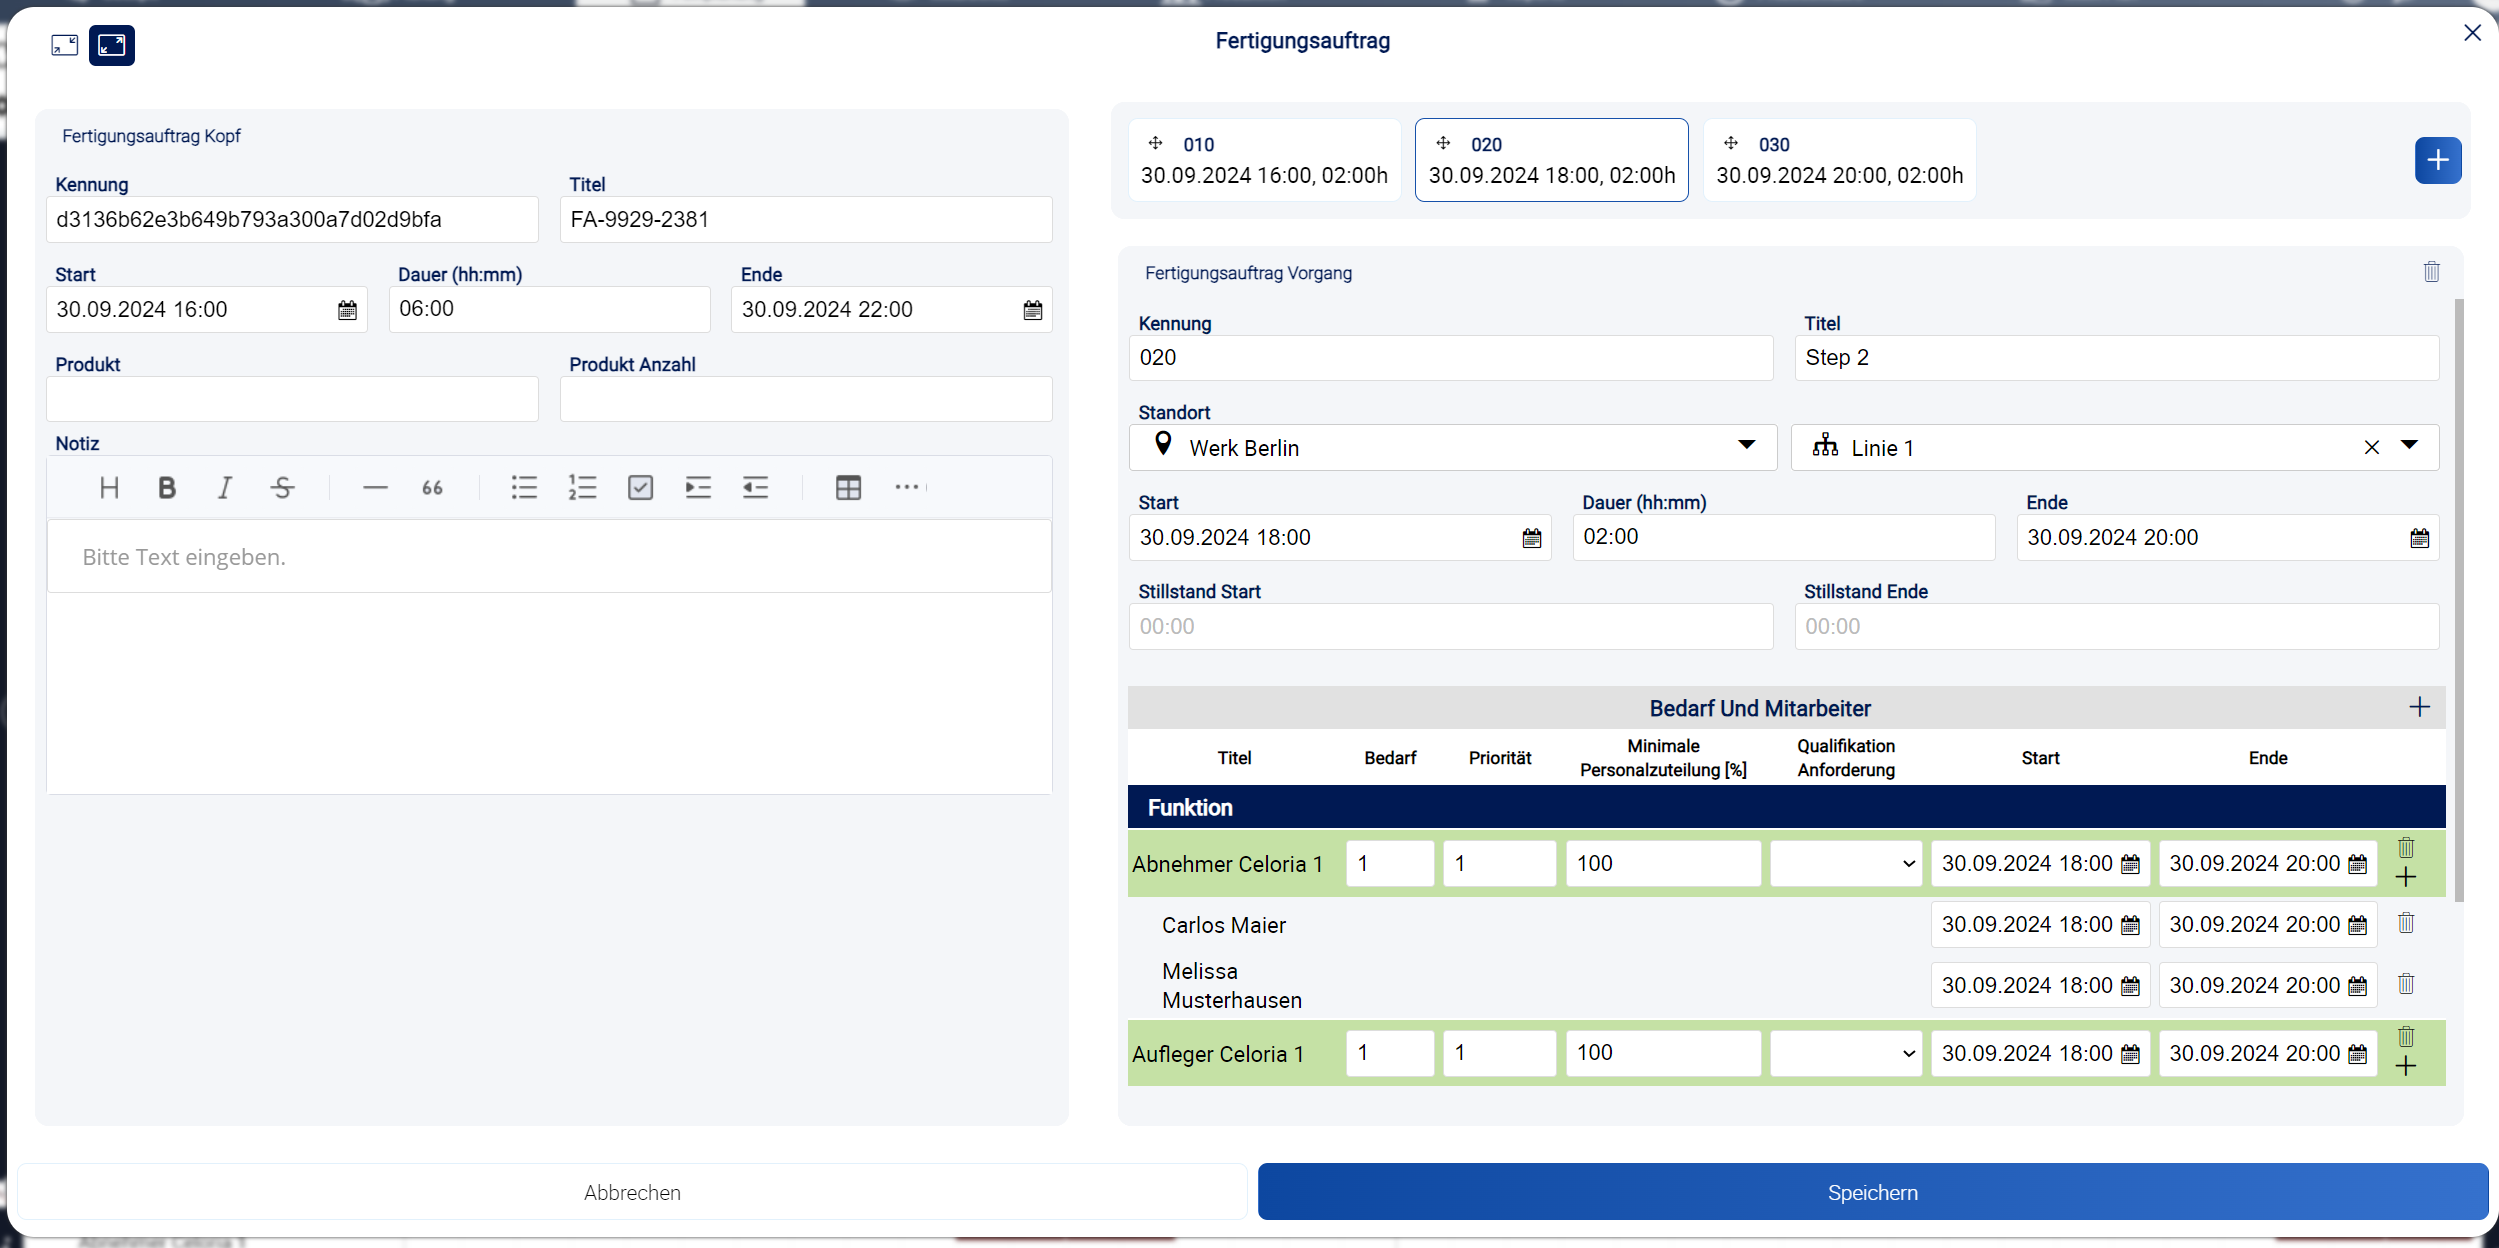This screenshot has width=2499, height=1248.
Task: Toggle the expanded fullscreen dialog view
Action: pyautogui.click(x=112, y=46)
